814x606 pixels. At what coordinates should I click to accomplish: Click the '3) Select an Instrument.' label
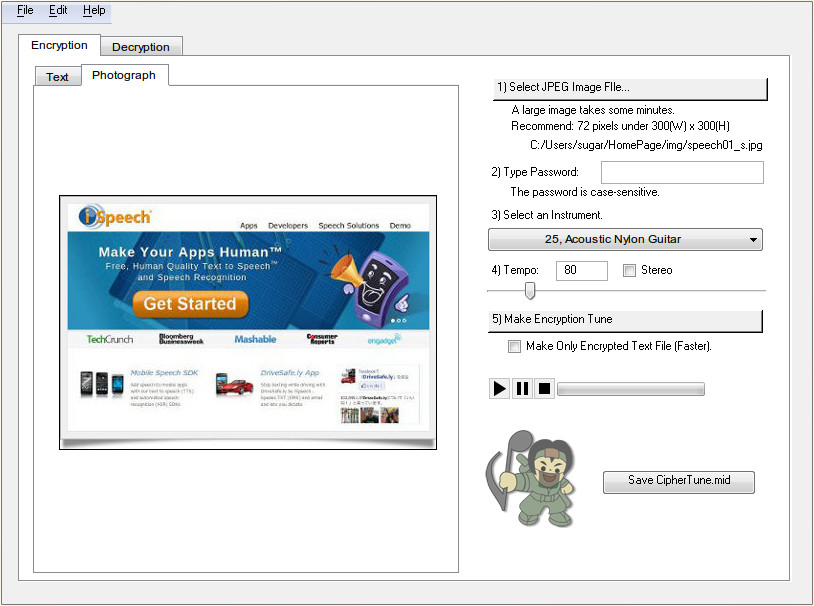click(547, 215)
